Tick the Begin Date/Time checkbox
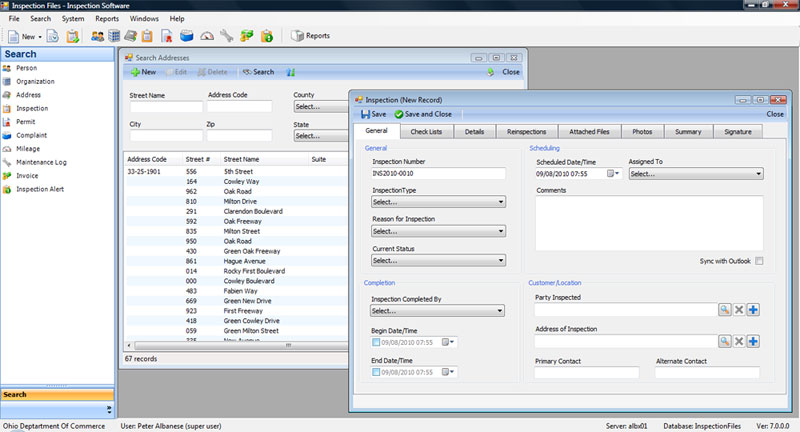 pyautogui.click(x=376, y=342)
